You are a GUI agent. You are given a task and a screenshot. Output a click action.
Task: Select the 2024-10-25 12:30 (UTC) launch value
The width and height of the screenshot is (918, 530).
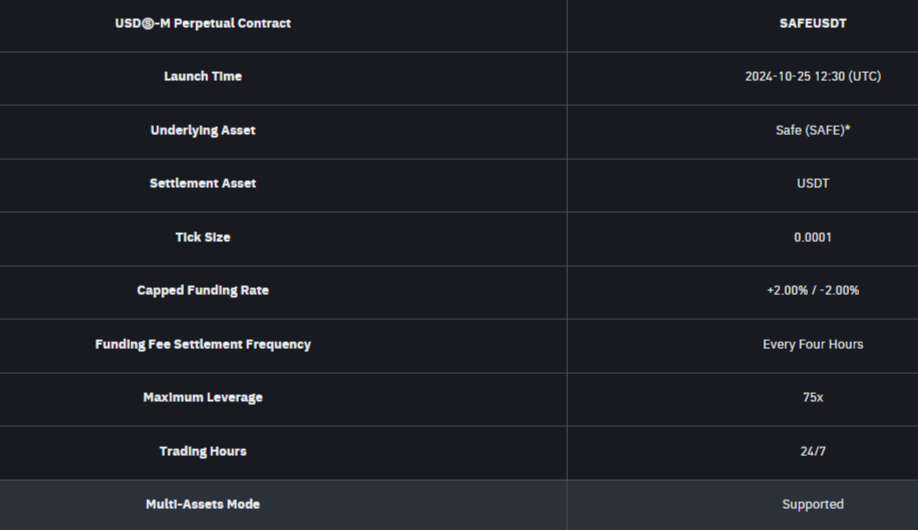click(x=813, y=76)
